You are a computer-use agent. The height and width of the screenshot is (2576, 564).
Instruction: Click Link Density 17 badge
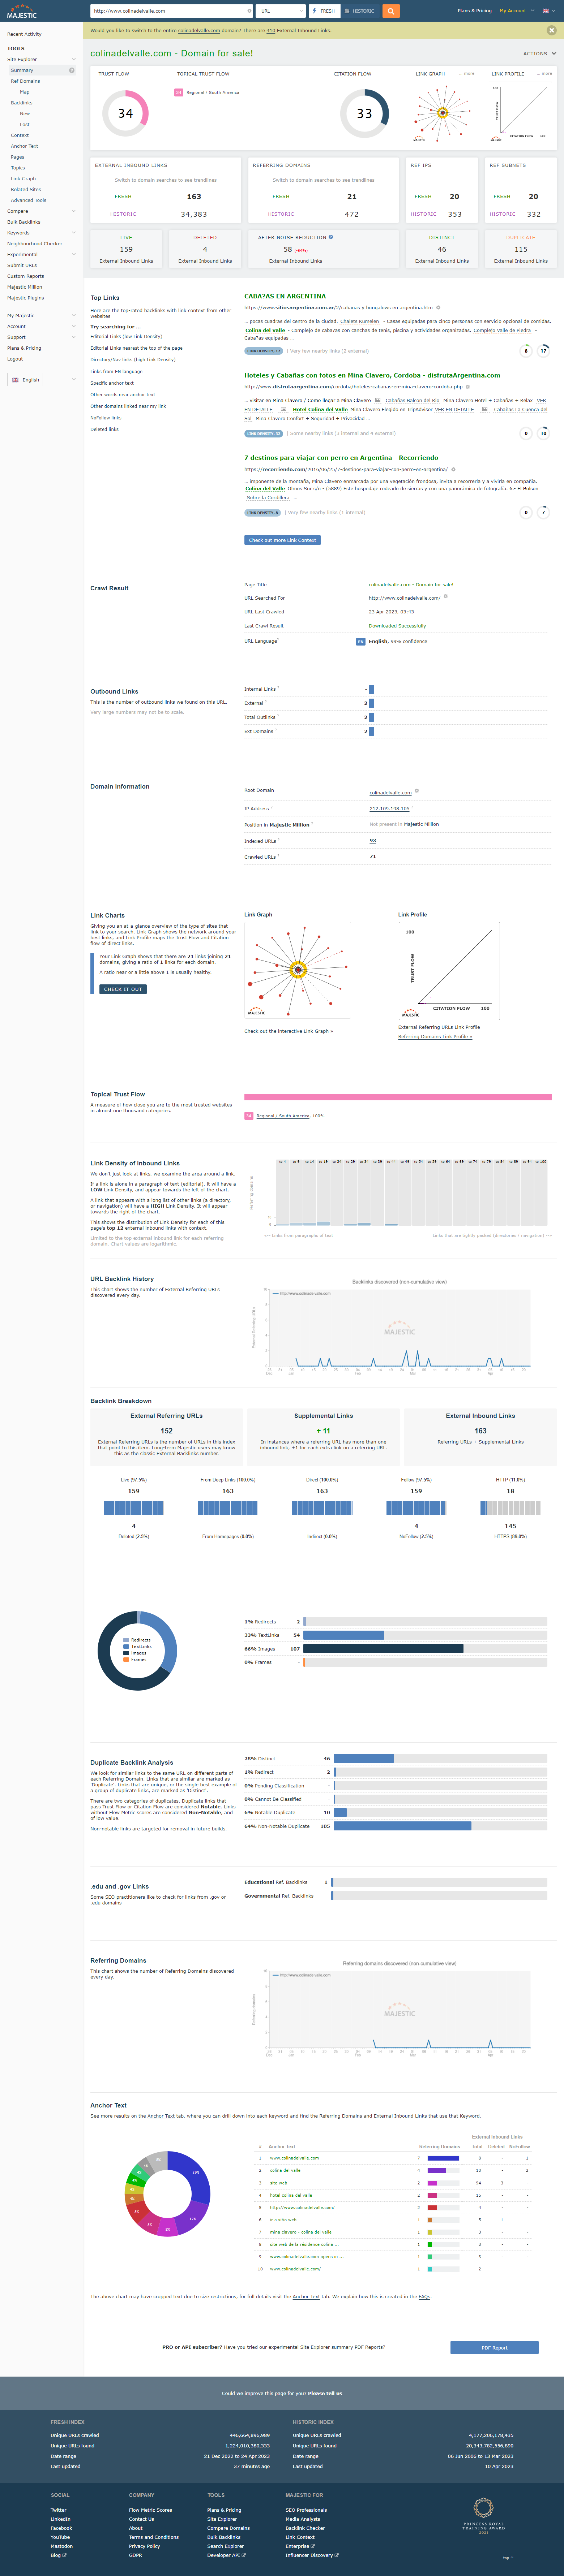264,351
